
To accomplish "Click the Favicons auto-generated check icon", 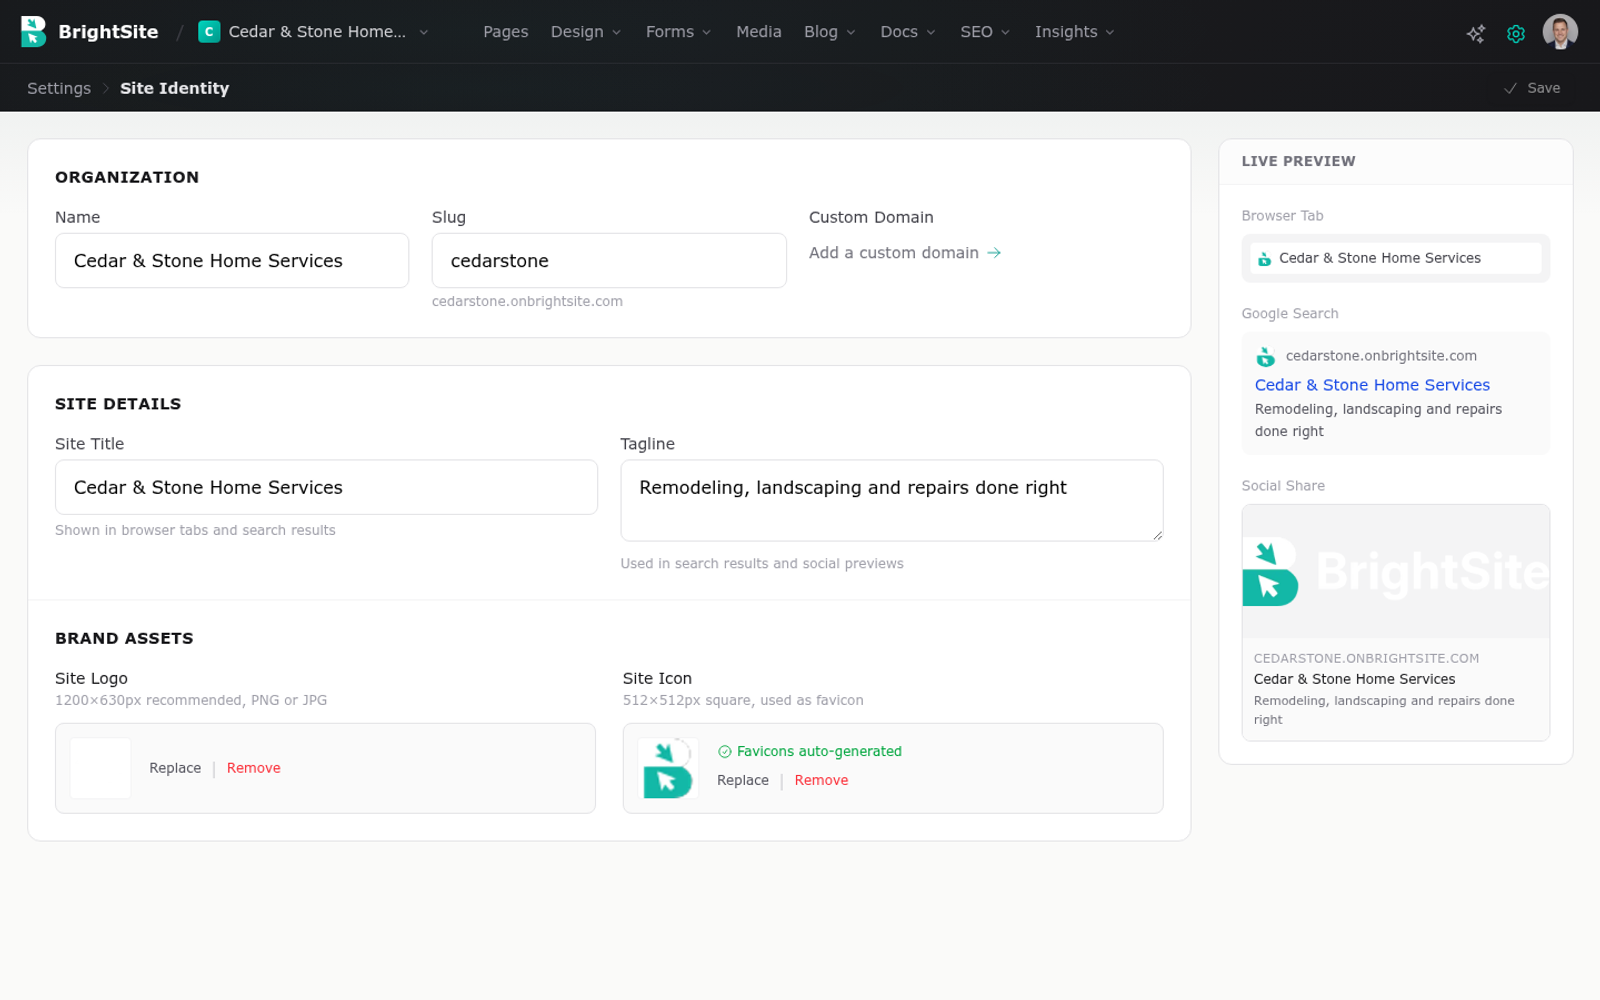I will (725, 752).
